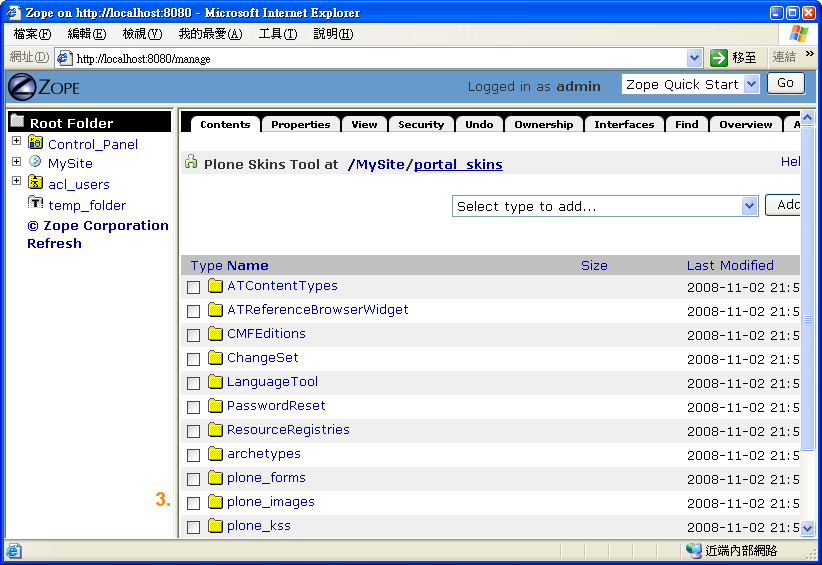The height and width of the screenshot is (565, 822).
Task: Click the ChangeSet folder icon
Action: pyautogui.click(x=215, y=357)
